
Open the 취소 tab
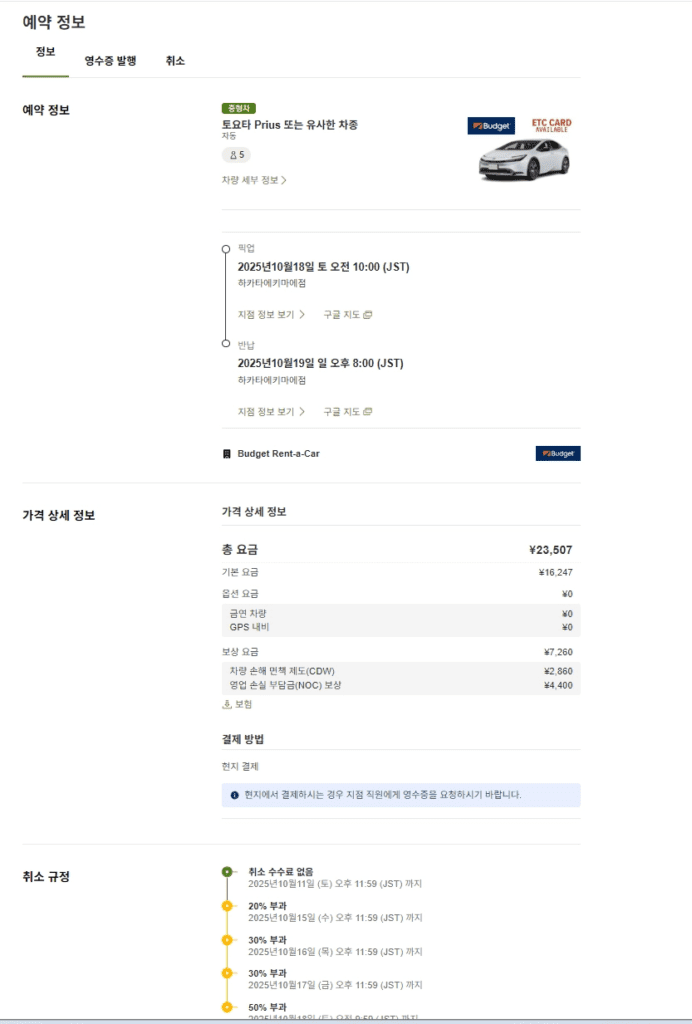[175, 61]
